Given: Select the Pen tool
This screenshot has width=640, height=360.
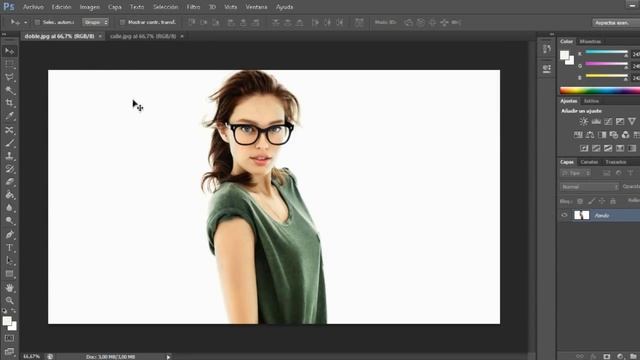Looking at the screenshot, I should [x=9, y=235].
